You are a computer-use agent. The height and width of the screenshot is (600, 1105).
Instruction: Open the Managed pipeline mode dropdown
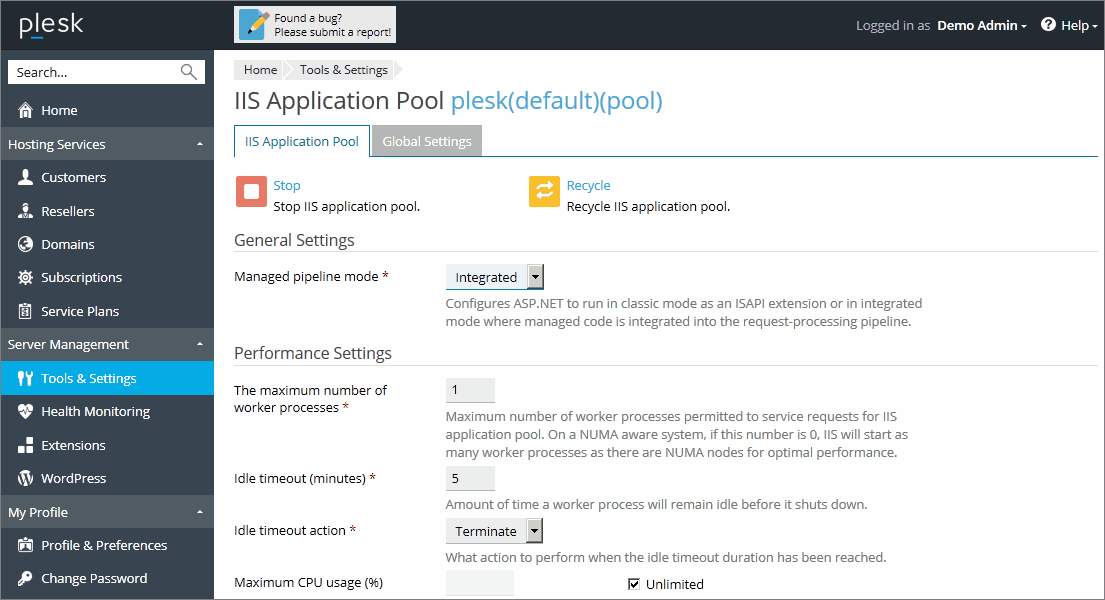click(x=535, y=277)
